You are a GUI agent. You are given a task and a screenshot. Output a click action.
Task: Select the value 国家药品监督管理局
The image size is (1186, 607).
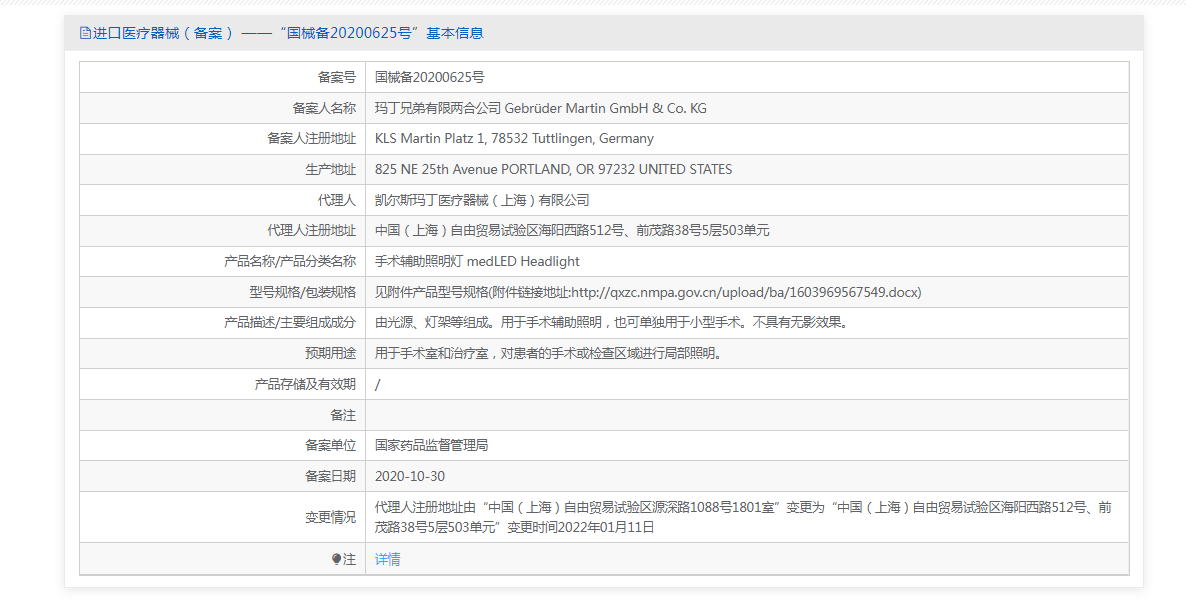pos(431,445)
